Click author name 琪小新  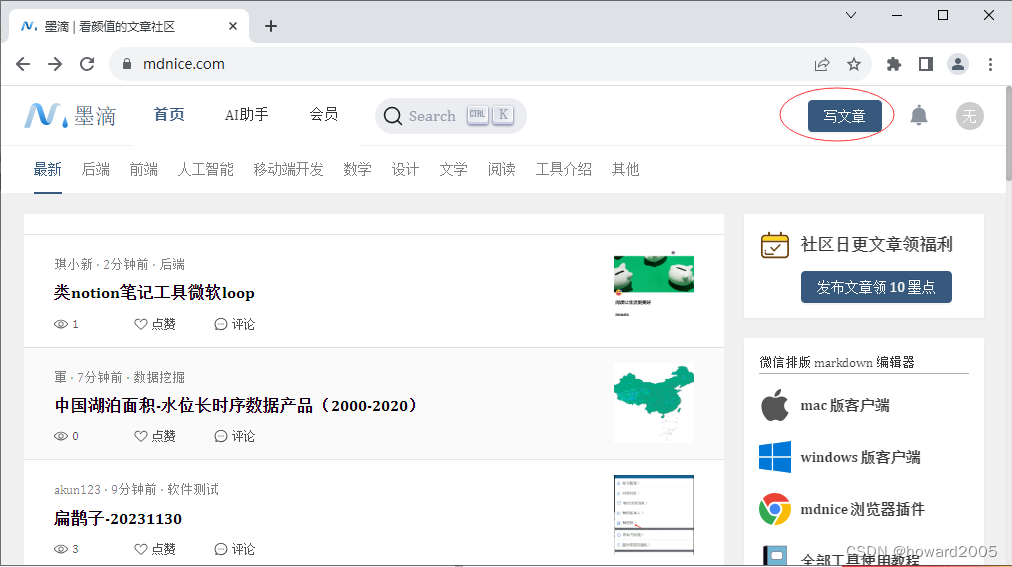(74, 264)
